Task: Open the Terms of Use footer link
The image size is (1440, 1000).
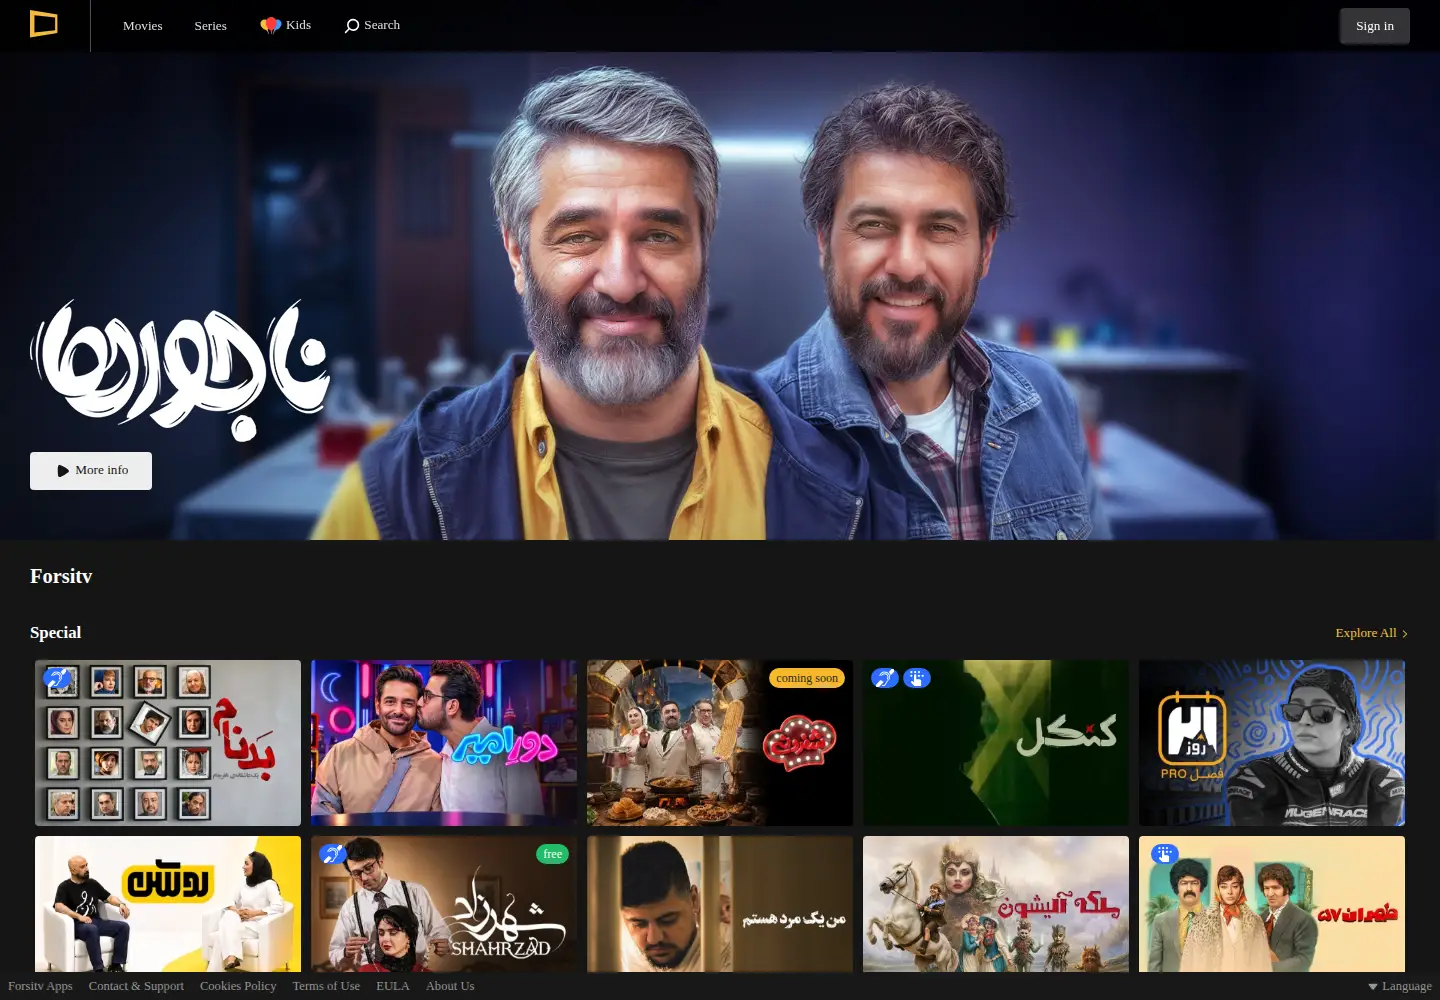Action: [x=326, y=986]
